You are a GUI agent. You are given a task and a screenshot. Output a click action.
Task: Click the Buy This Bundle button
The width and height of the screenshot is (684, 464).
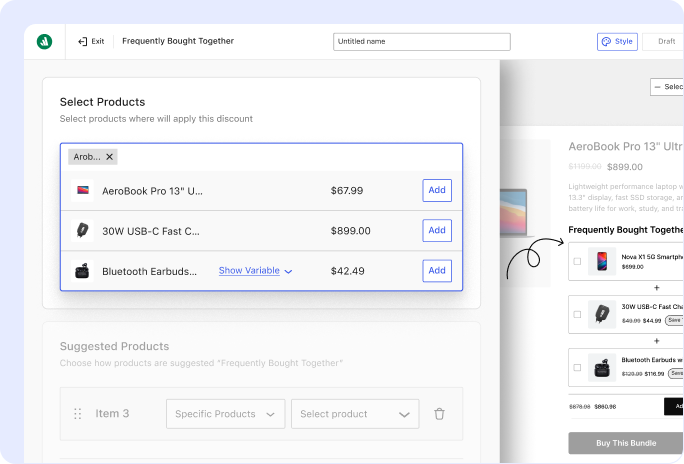click(626, 443)
